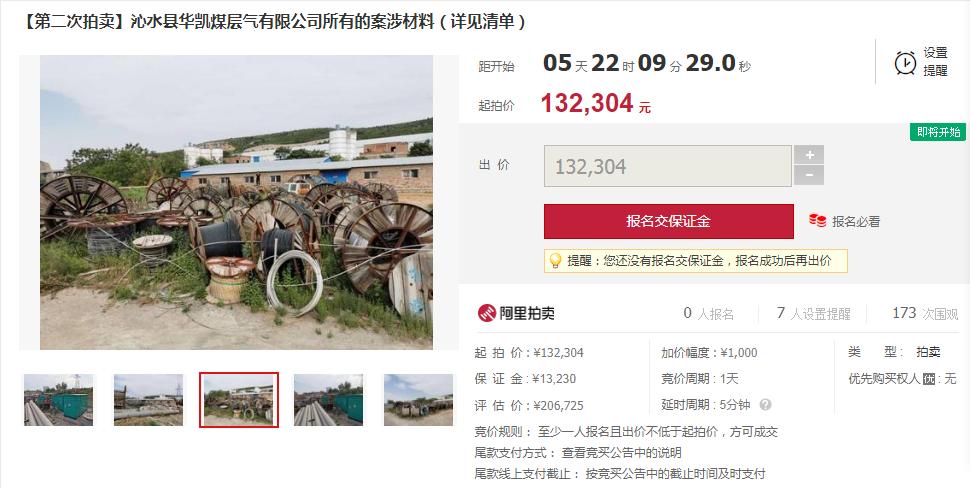Click the auction title text
970x488 pixels.
click(x=273, y=22)
